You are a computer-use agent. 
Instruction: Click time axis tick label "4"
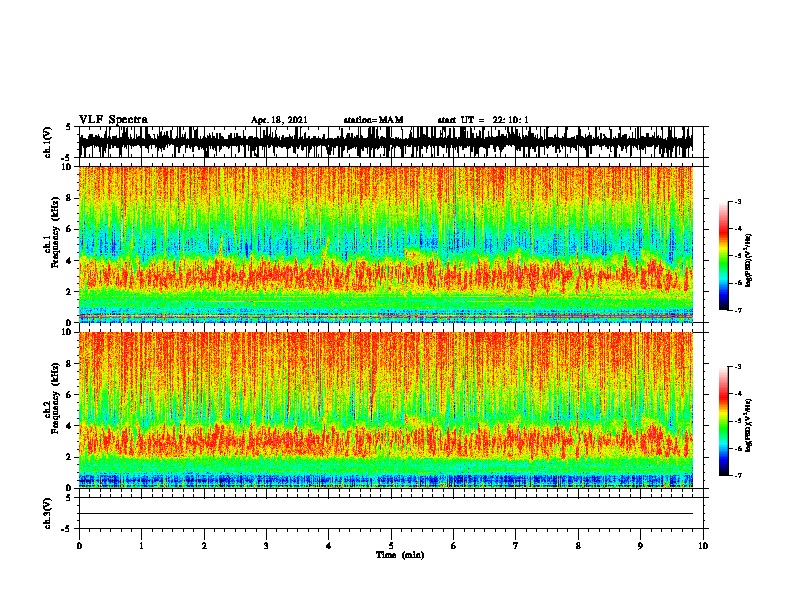(x=329, y=546)
